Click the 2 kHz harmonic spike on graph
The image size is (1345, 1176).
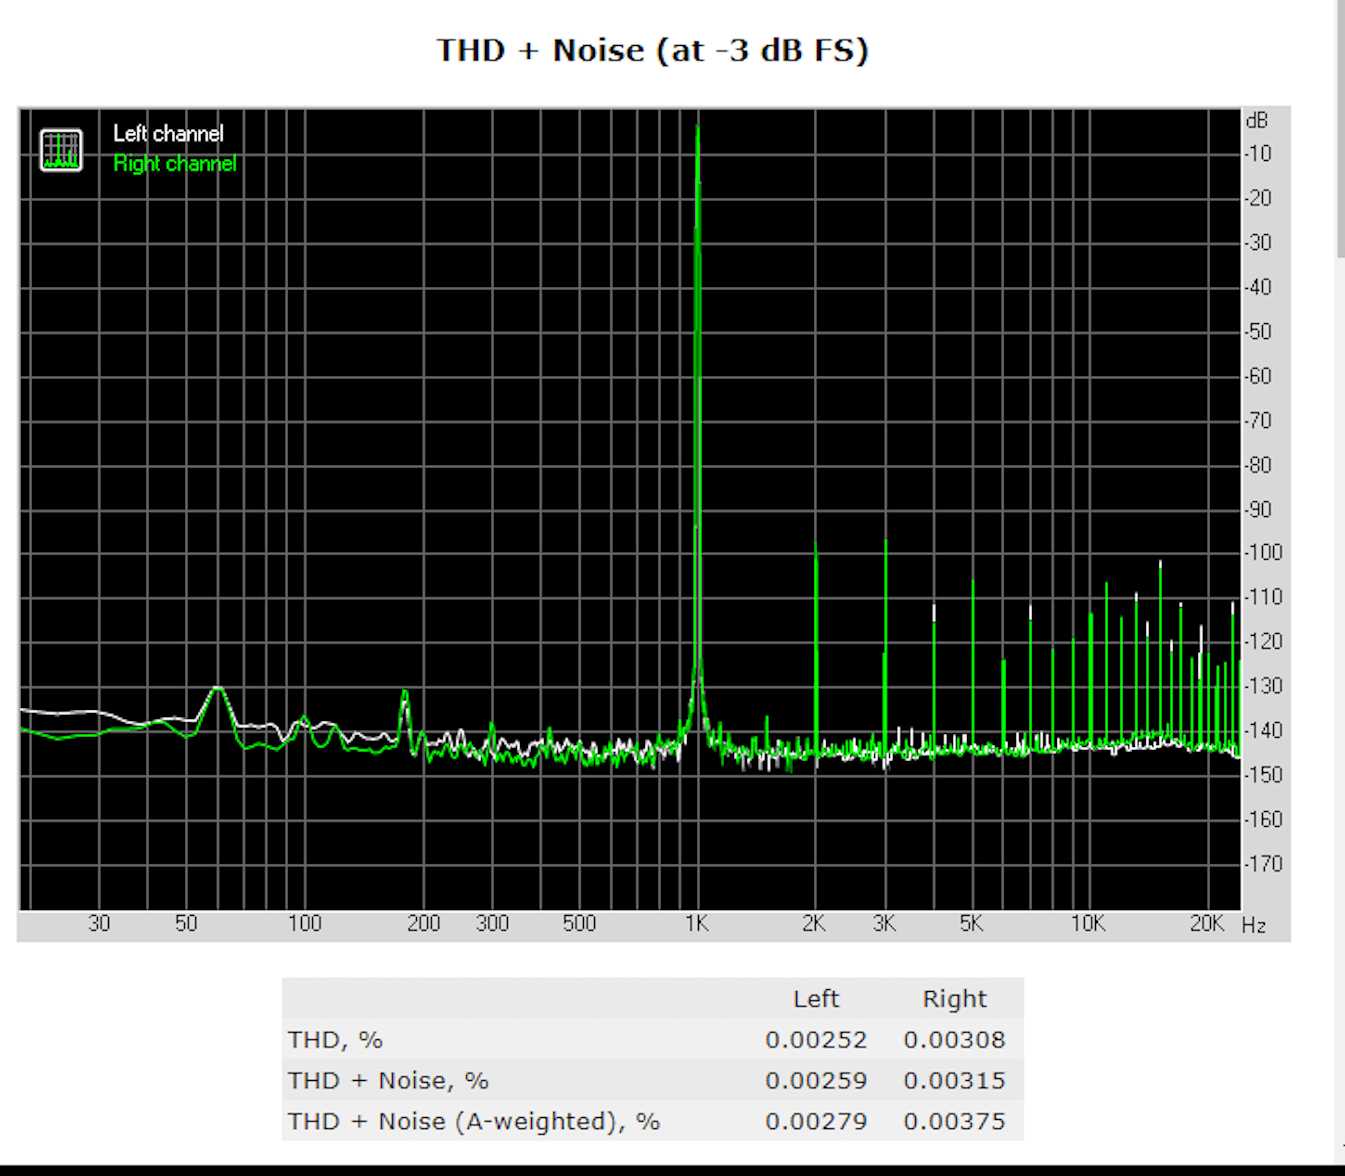pos(816,648)
